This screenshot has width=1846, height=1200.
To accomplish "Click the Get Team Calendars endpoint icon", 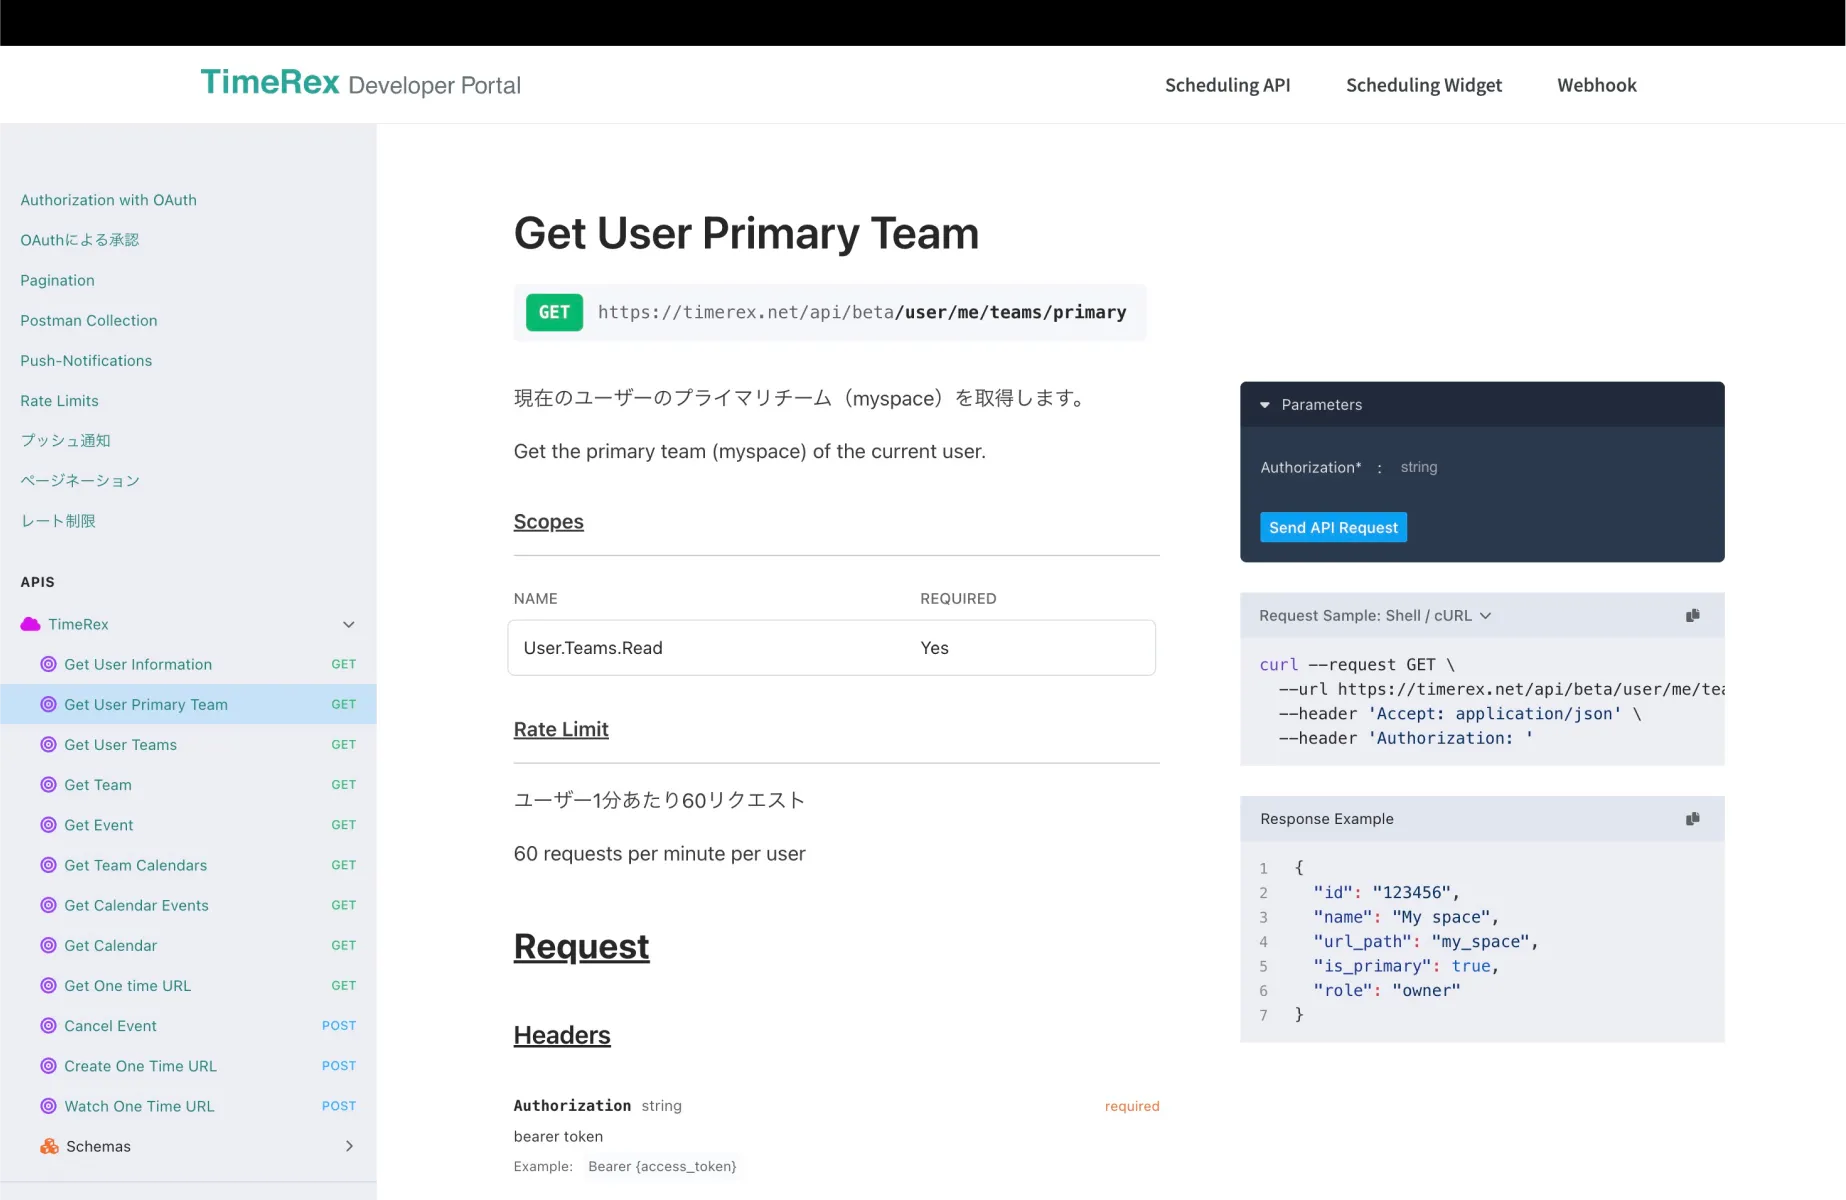I will [48, 865].
